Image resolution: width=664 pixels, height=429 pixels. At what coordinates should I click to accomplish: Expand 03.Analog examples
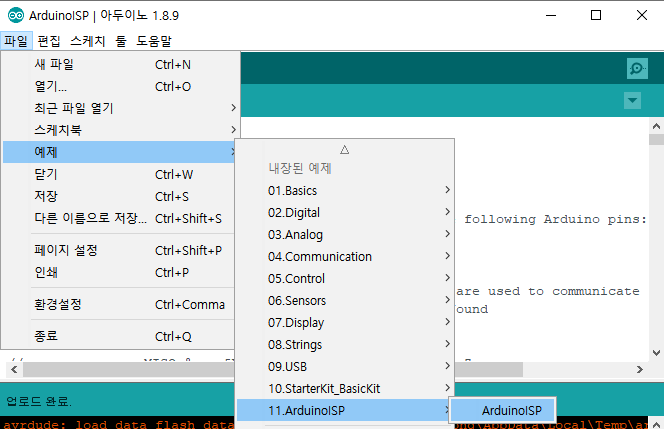345,235
